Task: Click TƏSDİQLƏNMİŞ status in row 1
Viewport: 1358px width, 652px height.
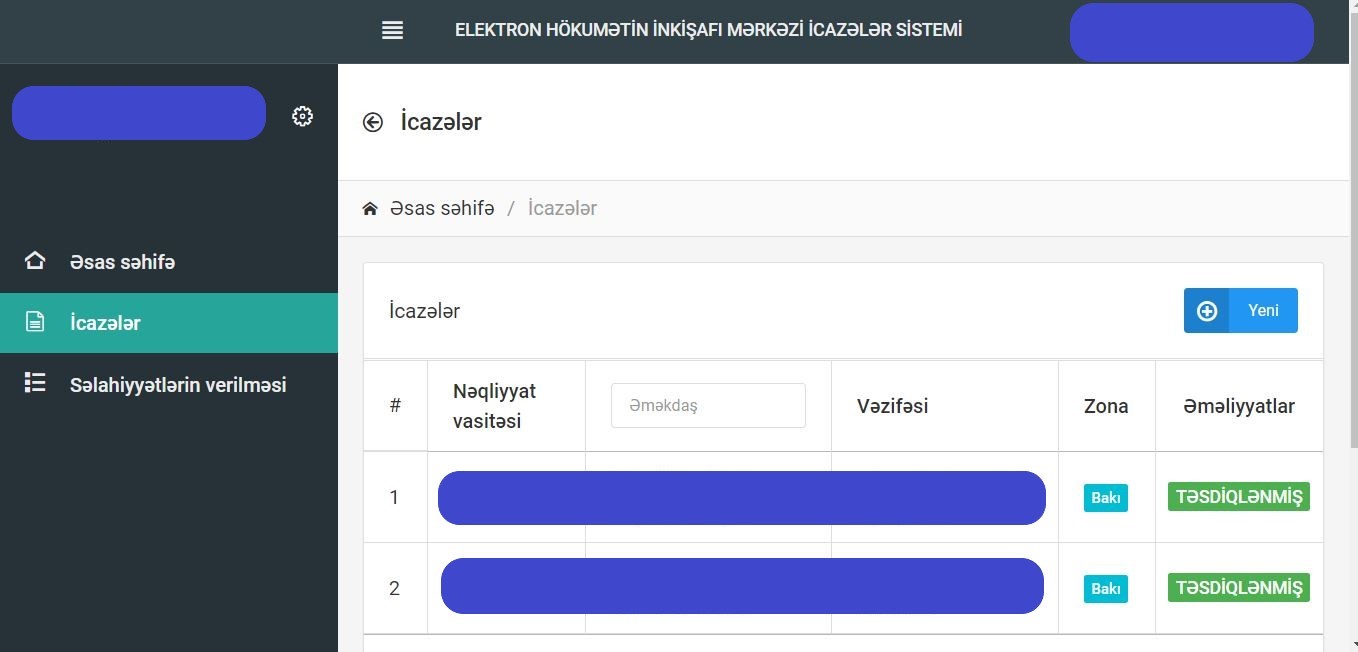Action: tap(1238, 497)
